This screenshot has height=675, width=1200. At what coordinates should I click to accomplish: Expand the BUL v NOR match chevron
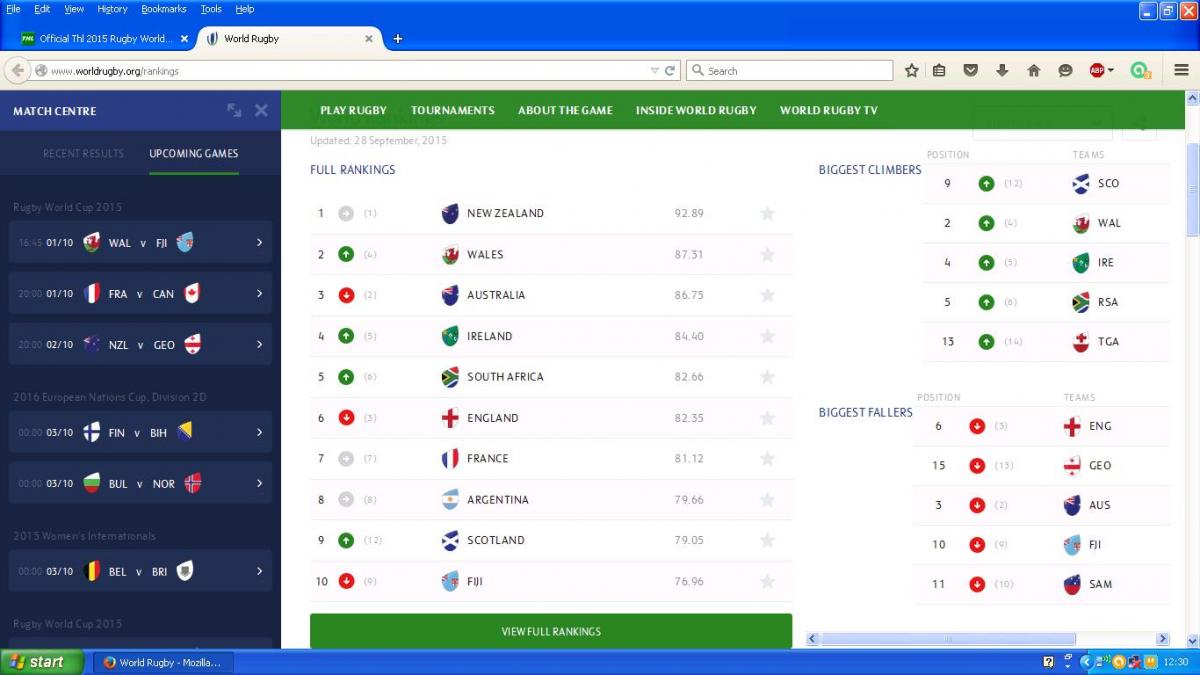(x=259, y=483)
